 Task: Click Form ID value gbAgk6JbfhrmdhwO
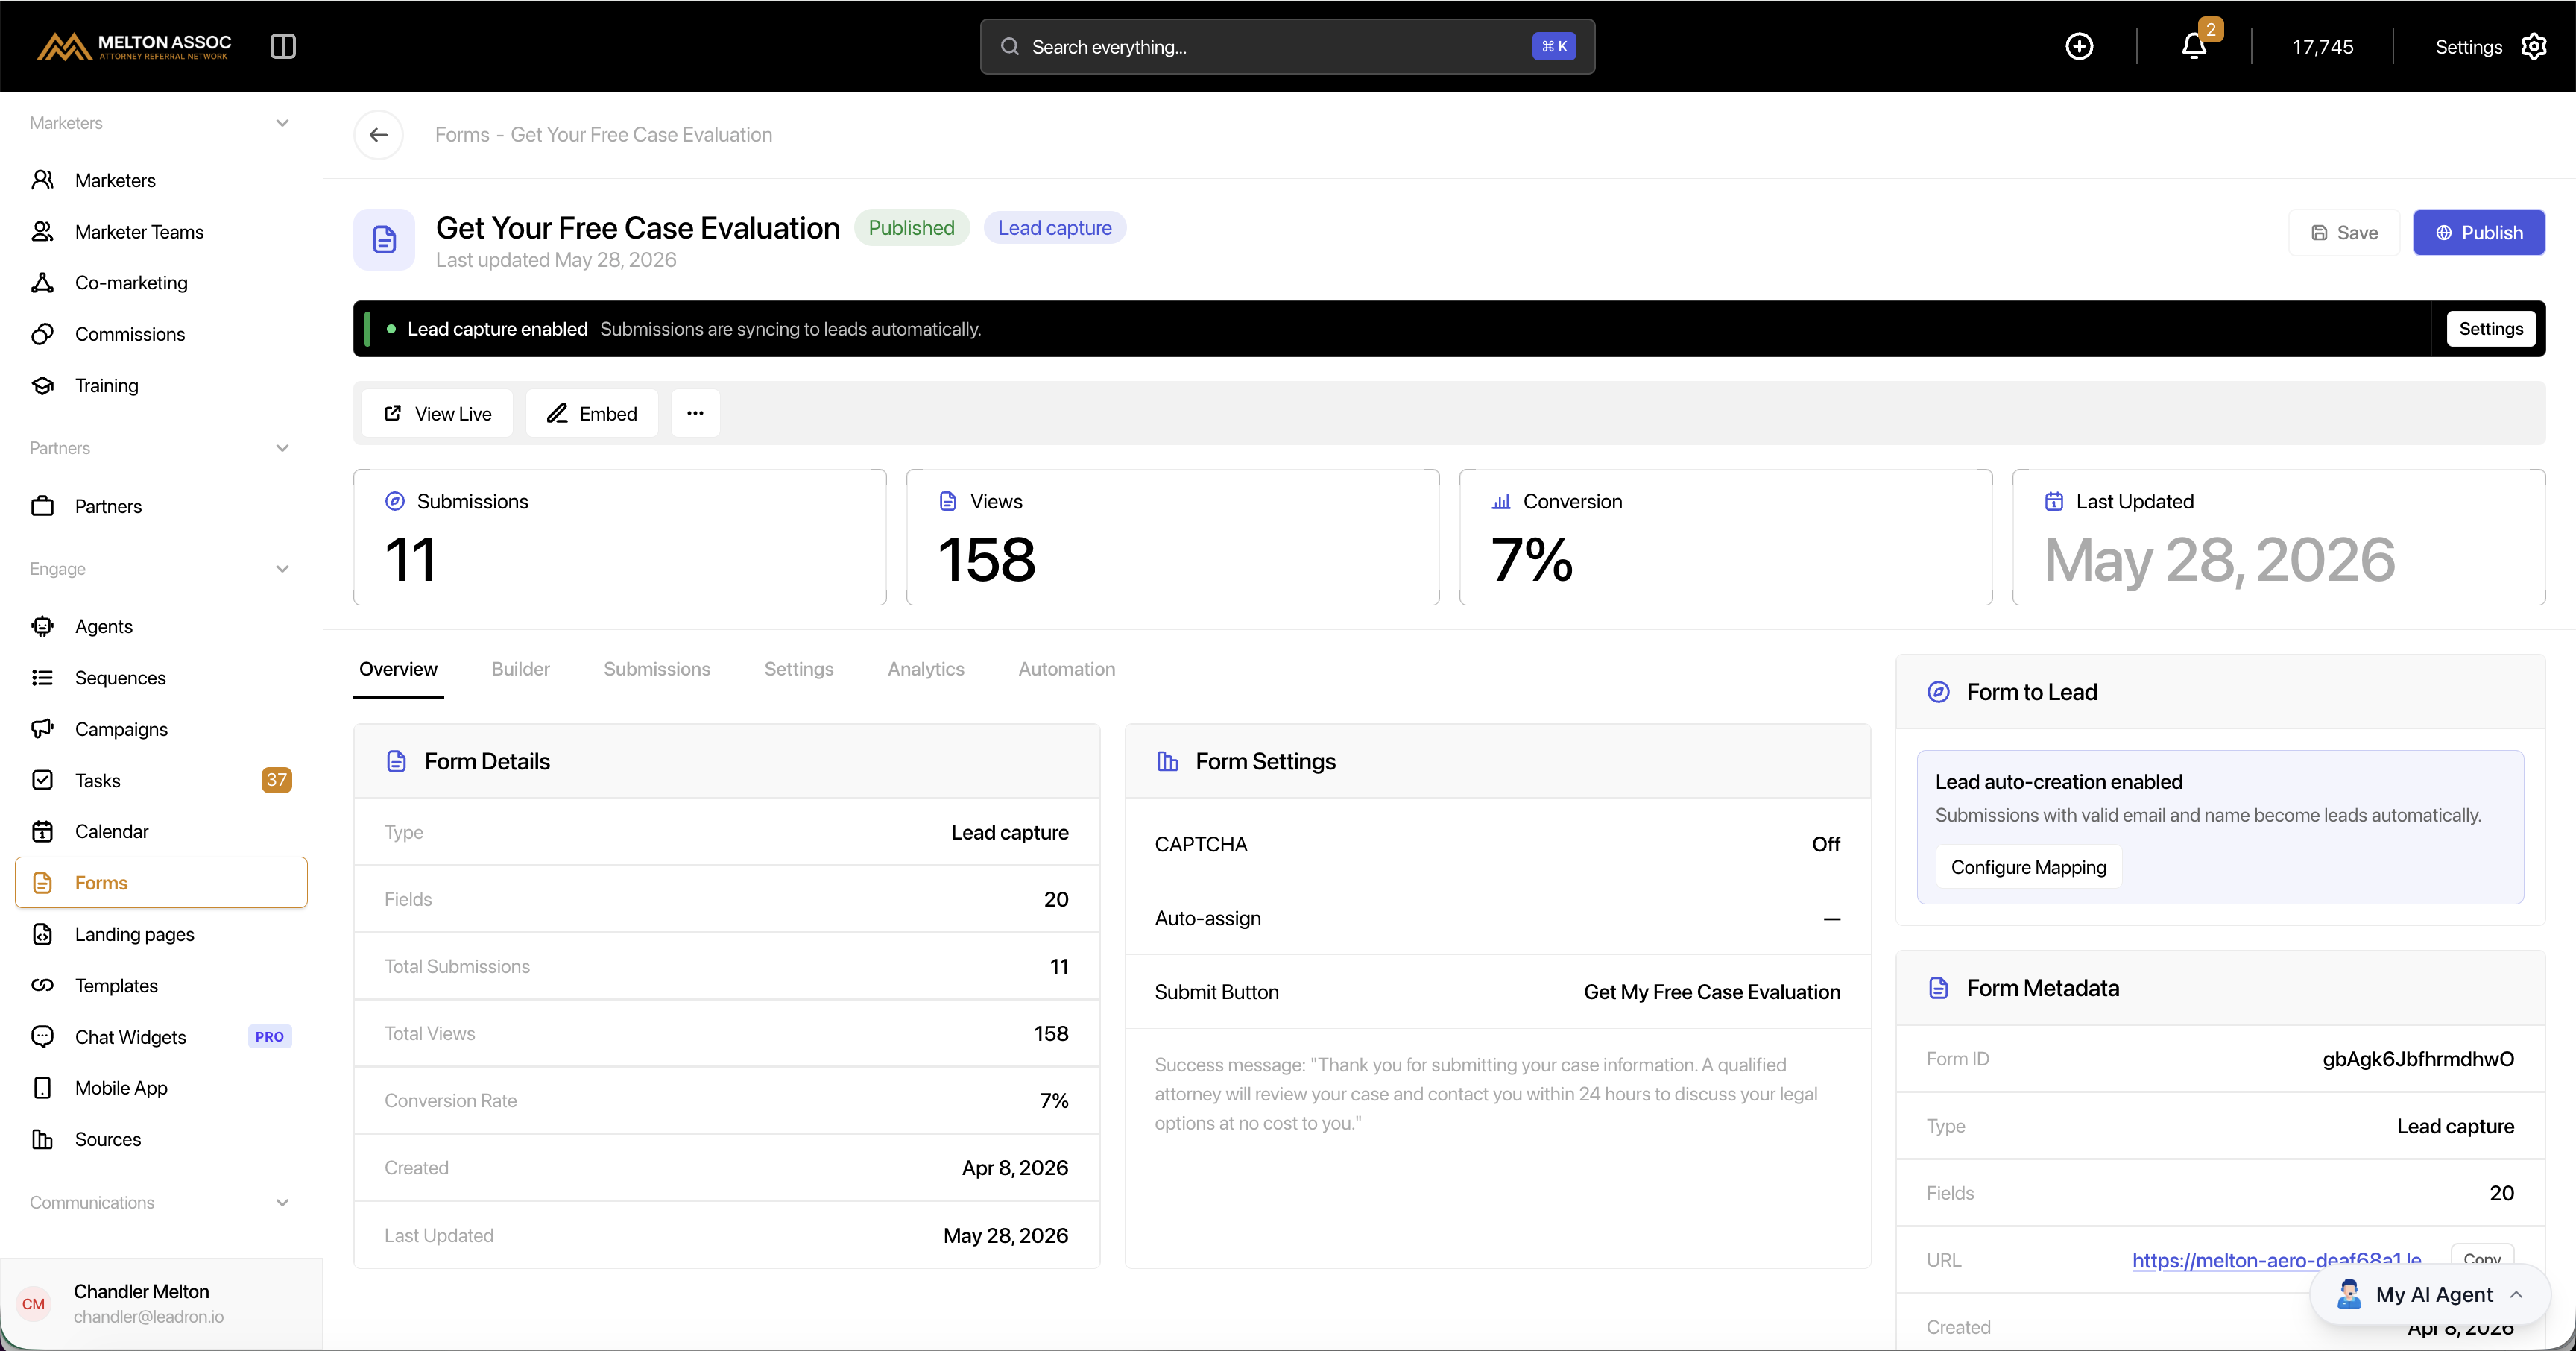click(2417, 1059)
